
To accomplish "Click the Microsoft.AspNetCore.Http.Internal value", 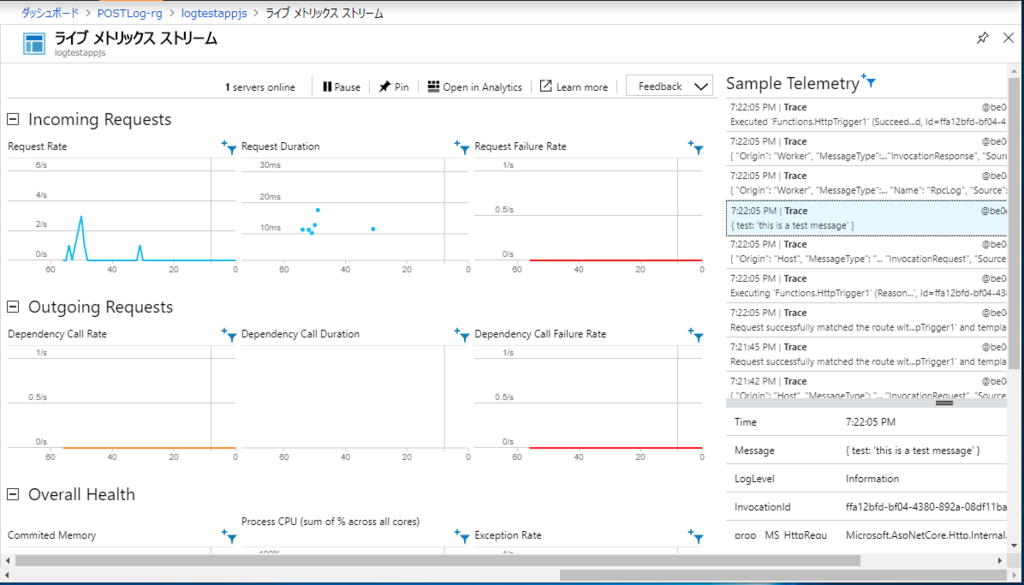I will pyautogui.click(x=926, y=535).
